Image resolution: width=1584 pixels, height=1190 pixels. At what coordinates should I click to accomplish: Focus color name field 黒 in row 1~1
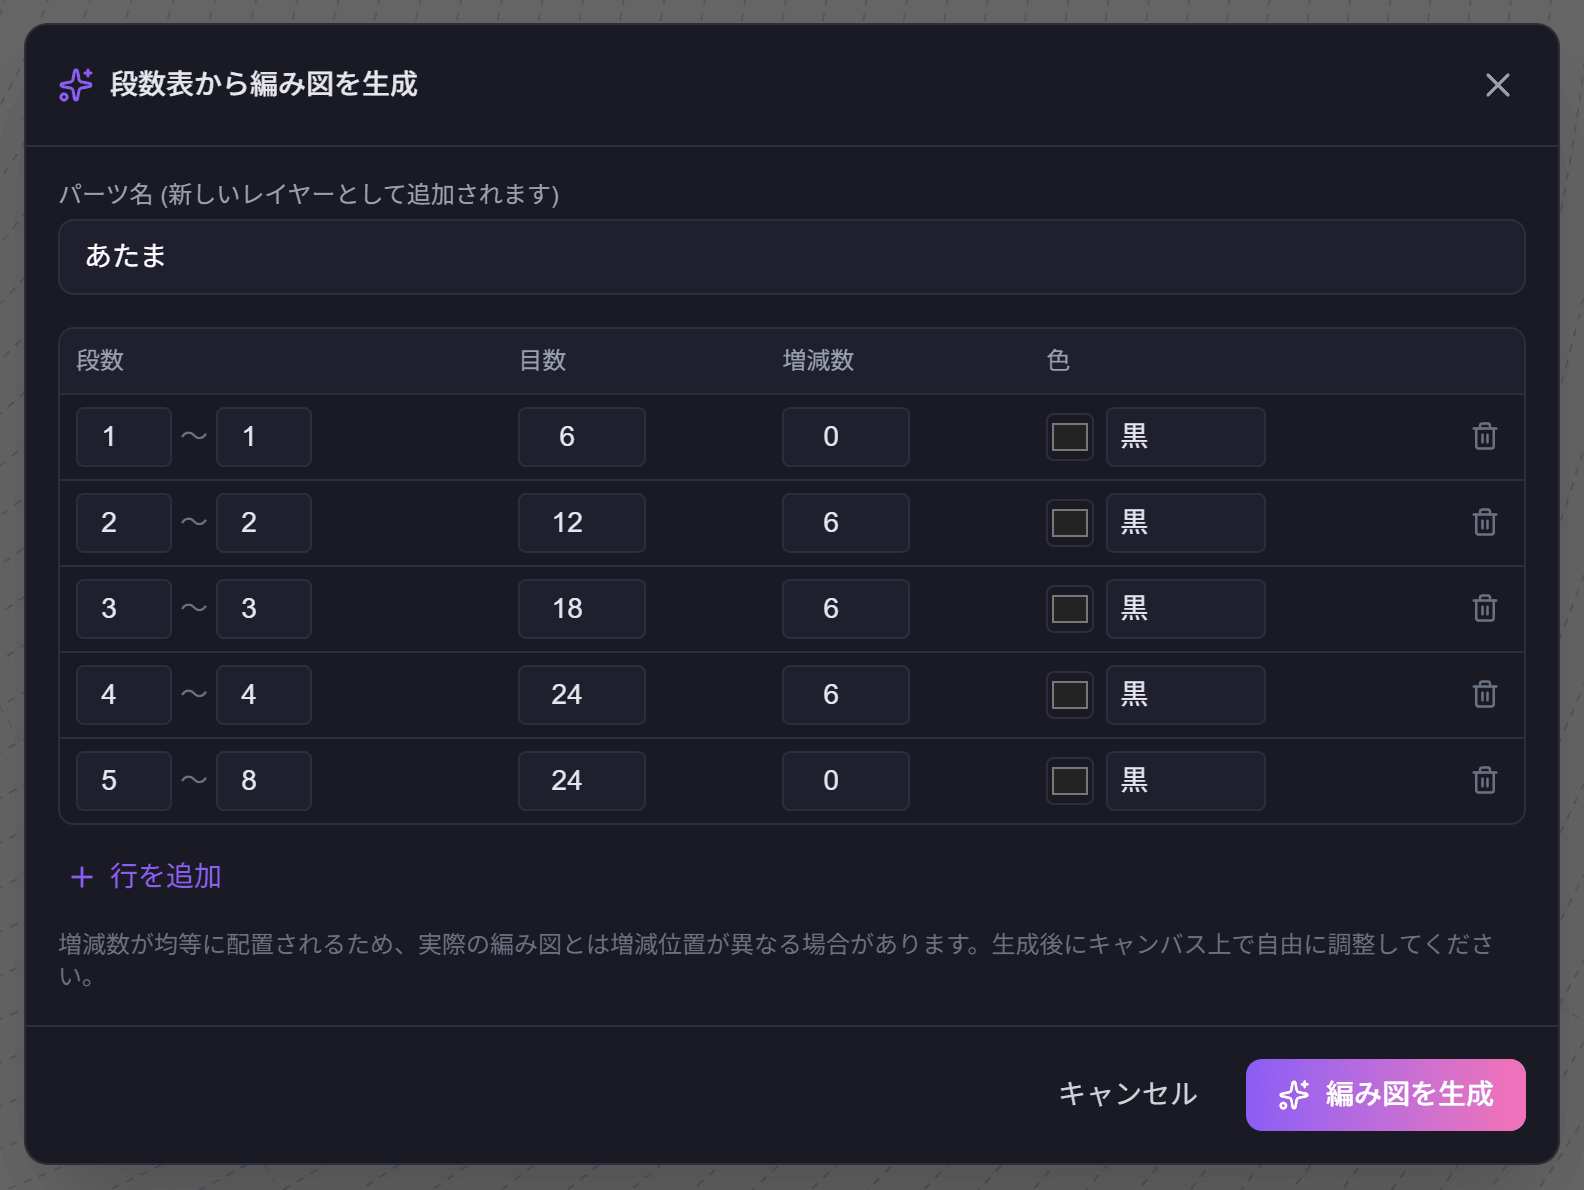click(x=1186, y=437)
